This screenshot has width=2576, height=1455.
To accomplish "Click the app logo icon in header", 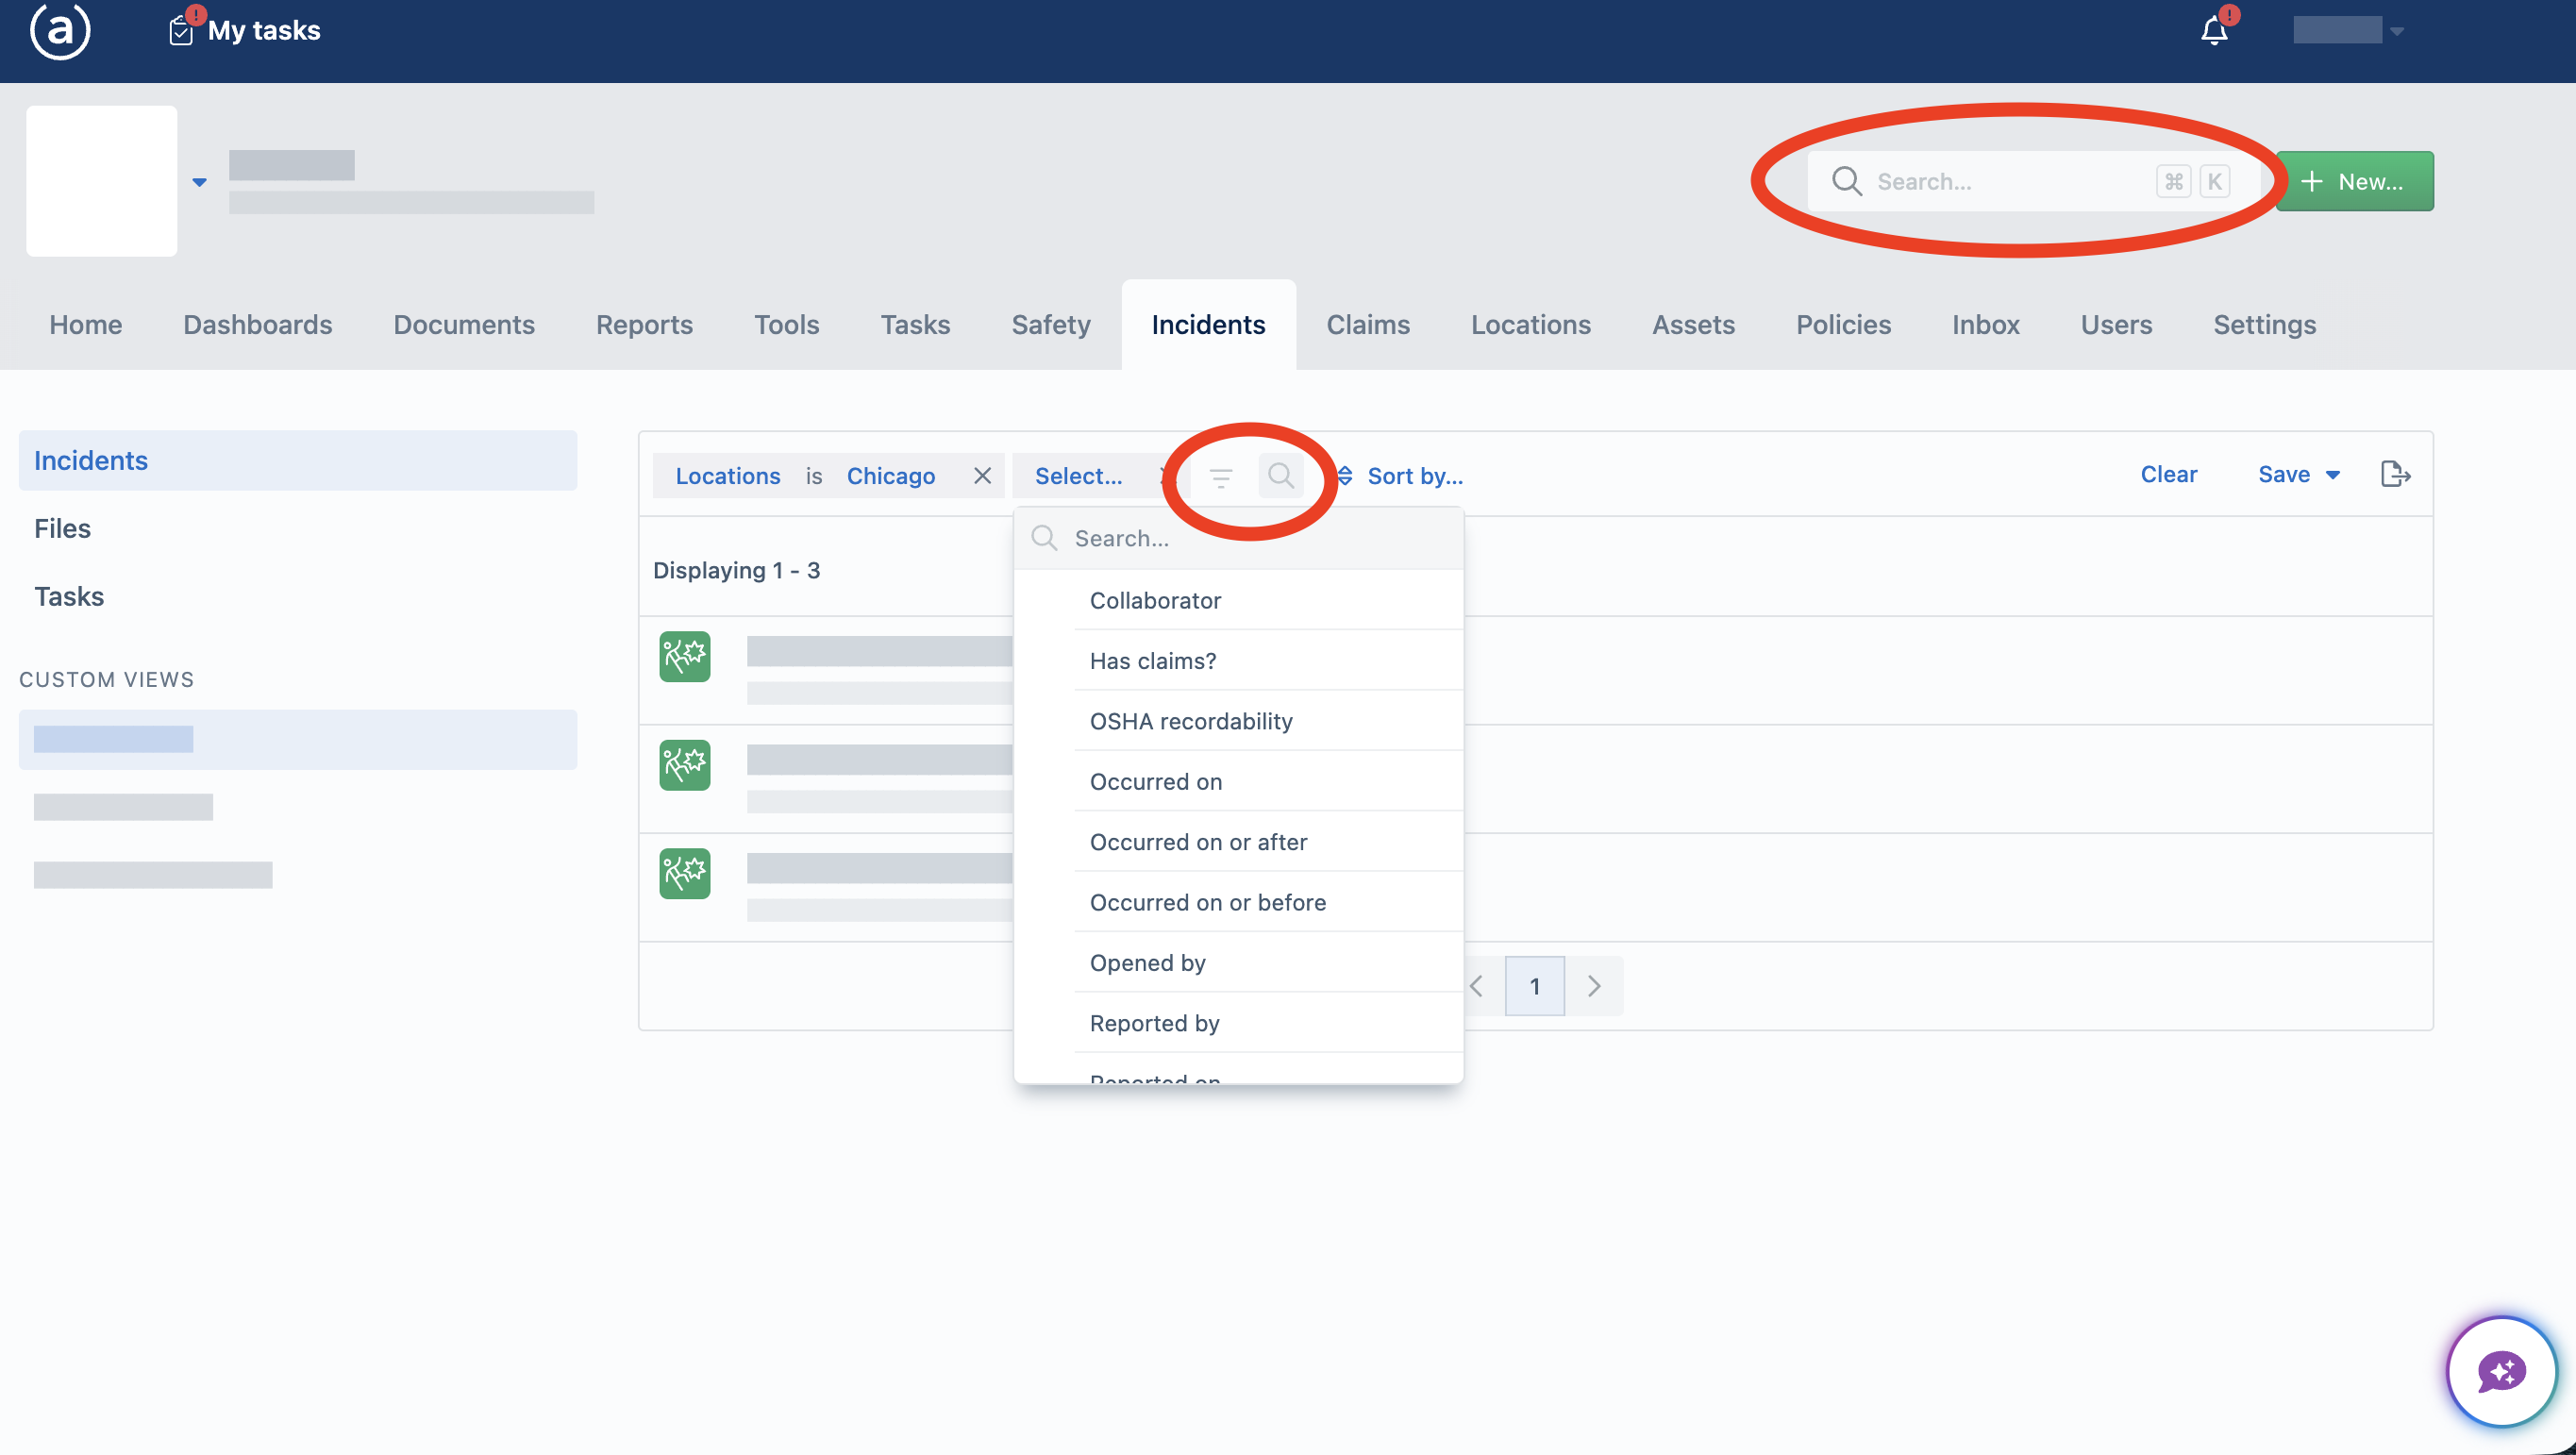I will [60, 30].
